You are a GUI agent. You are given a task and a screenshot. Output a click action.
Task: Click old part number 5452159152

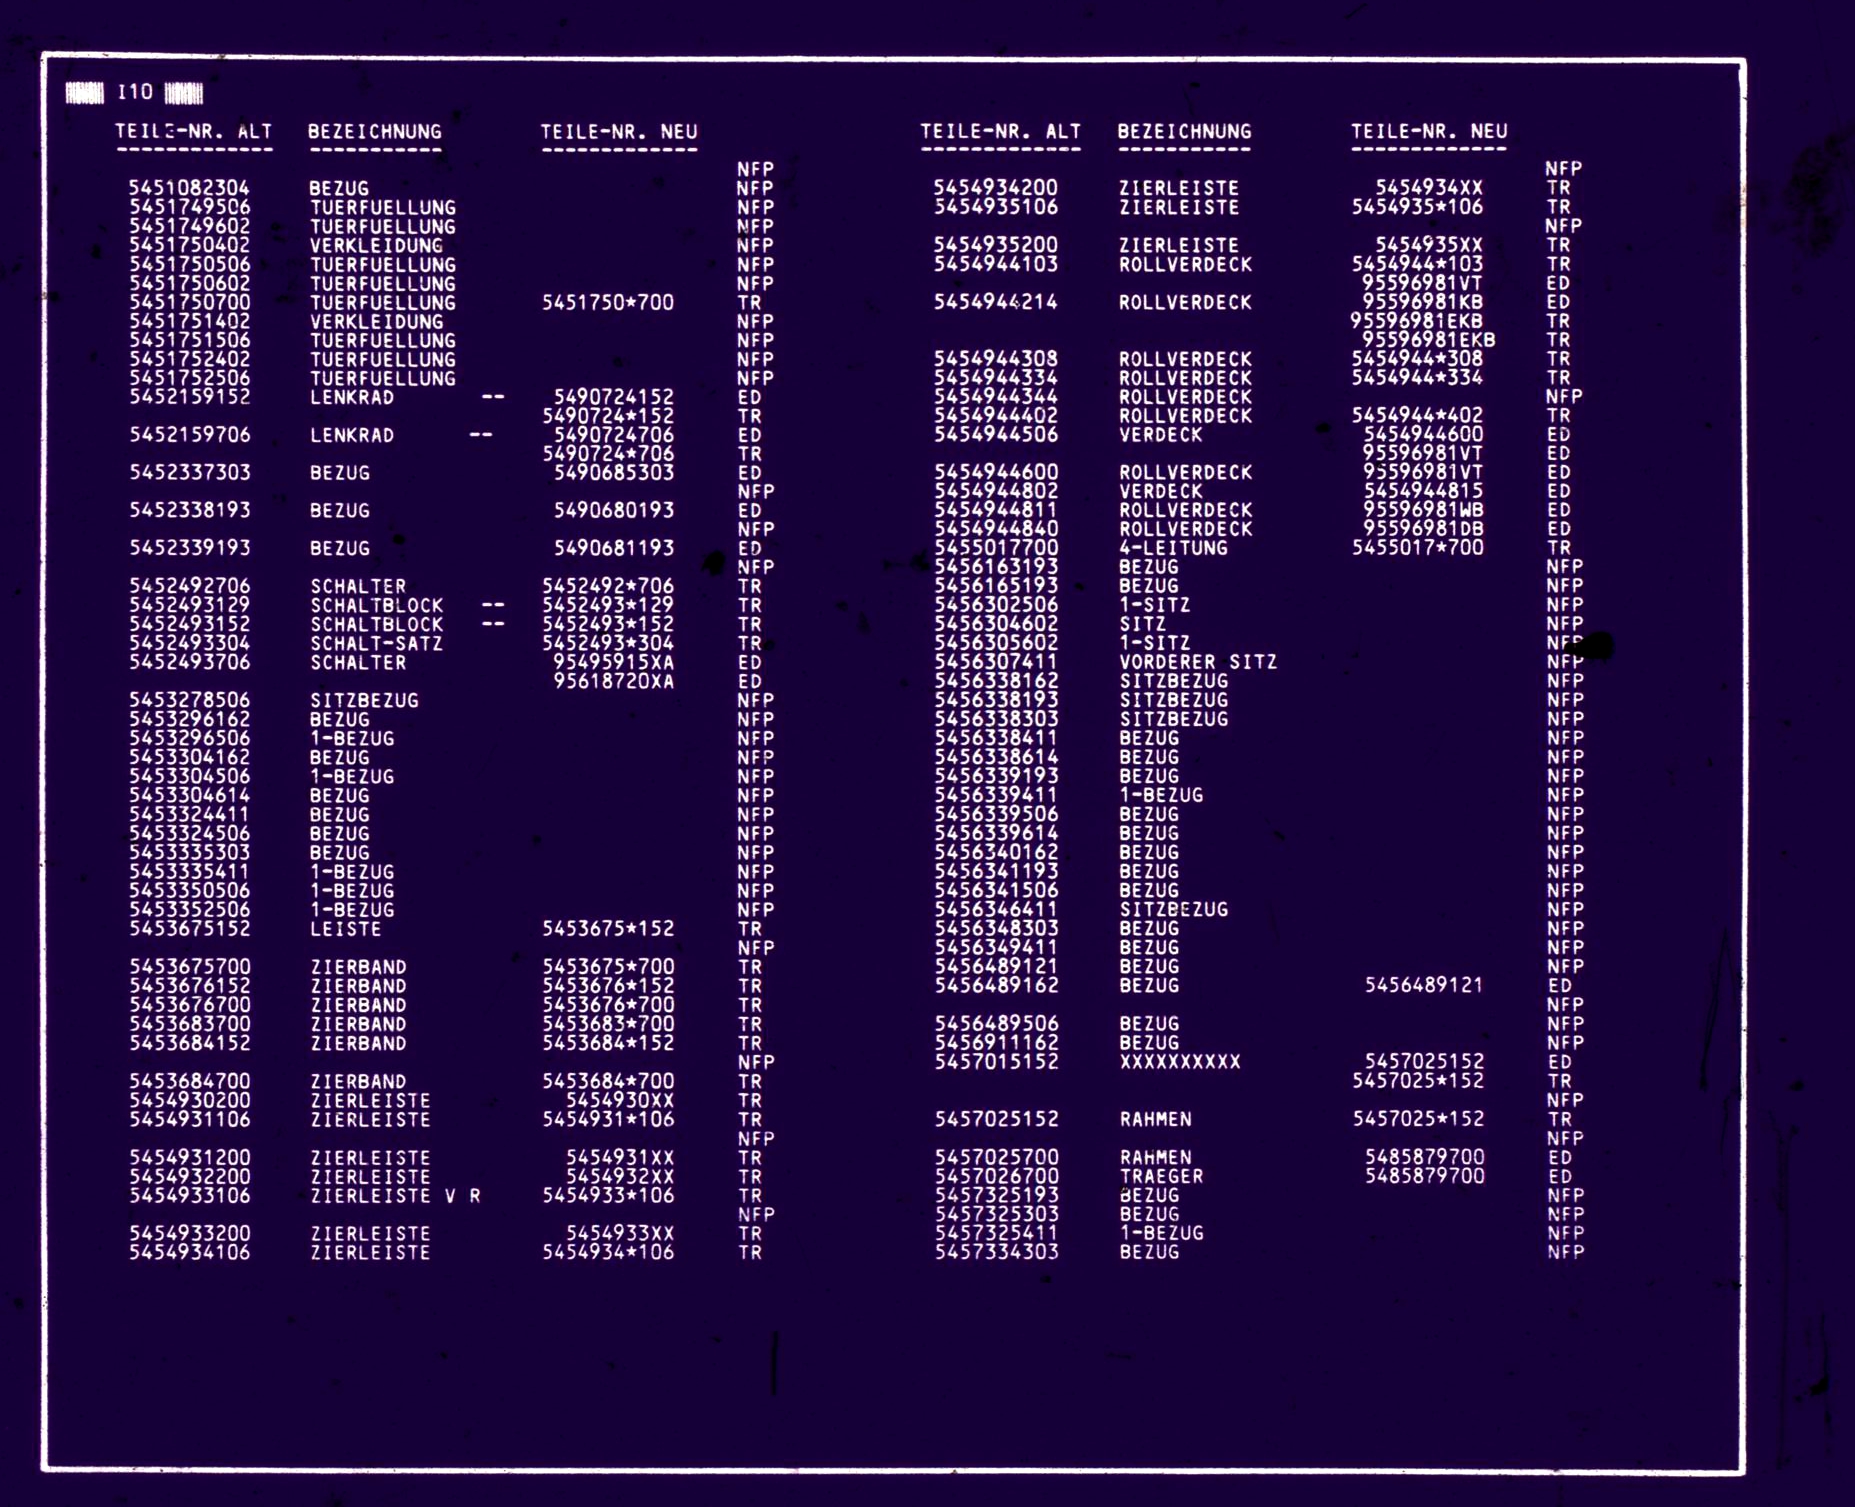[x=189, y=397]
